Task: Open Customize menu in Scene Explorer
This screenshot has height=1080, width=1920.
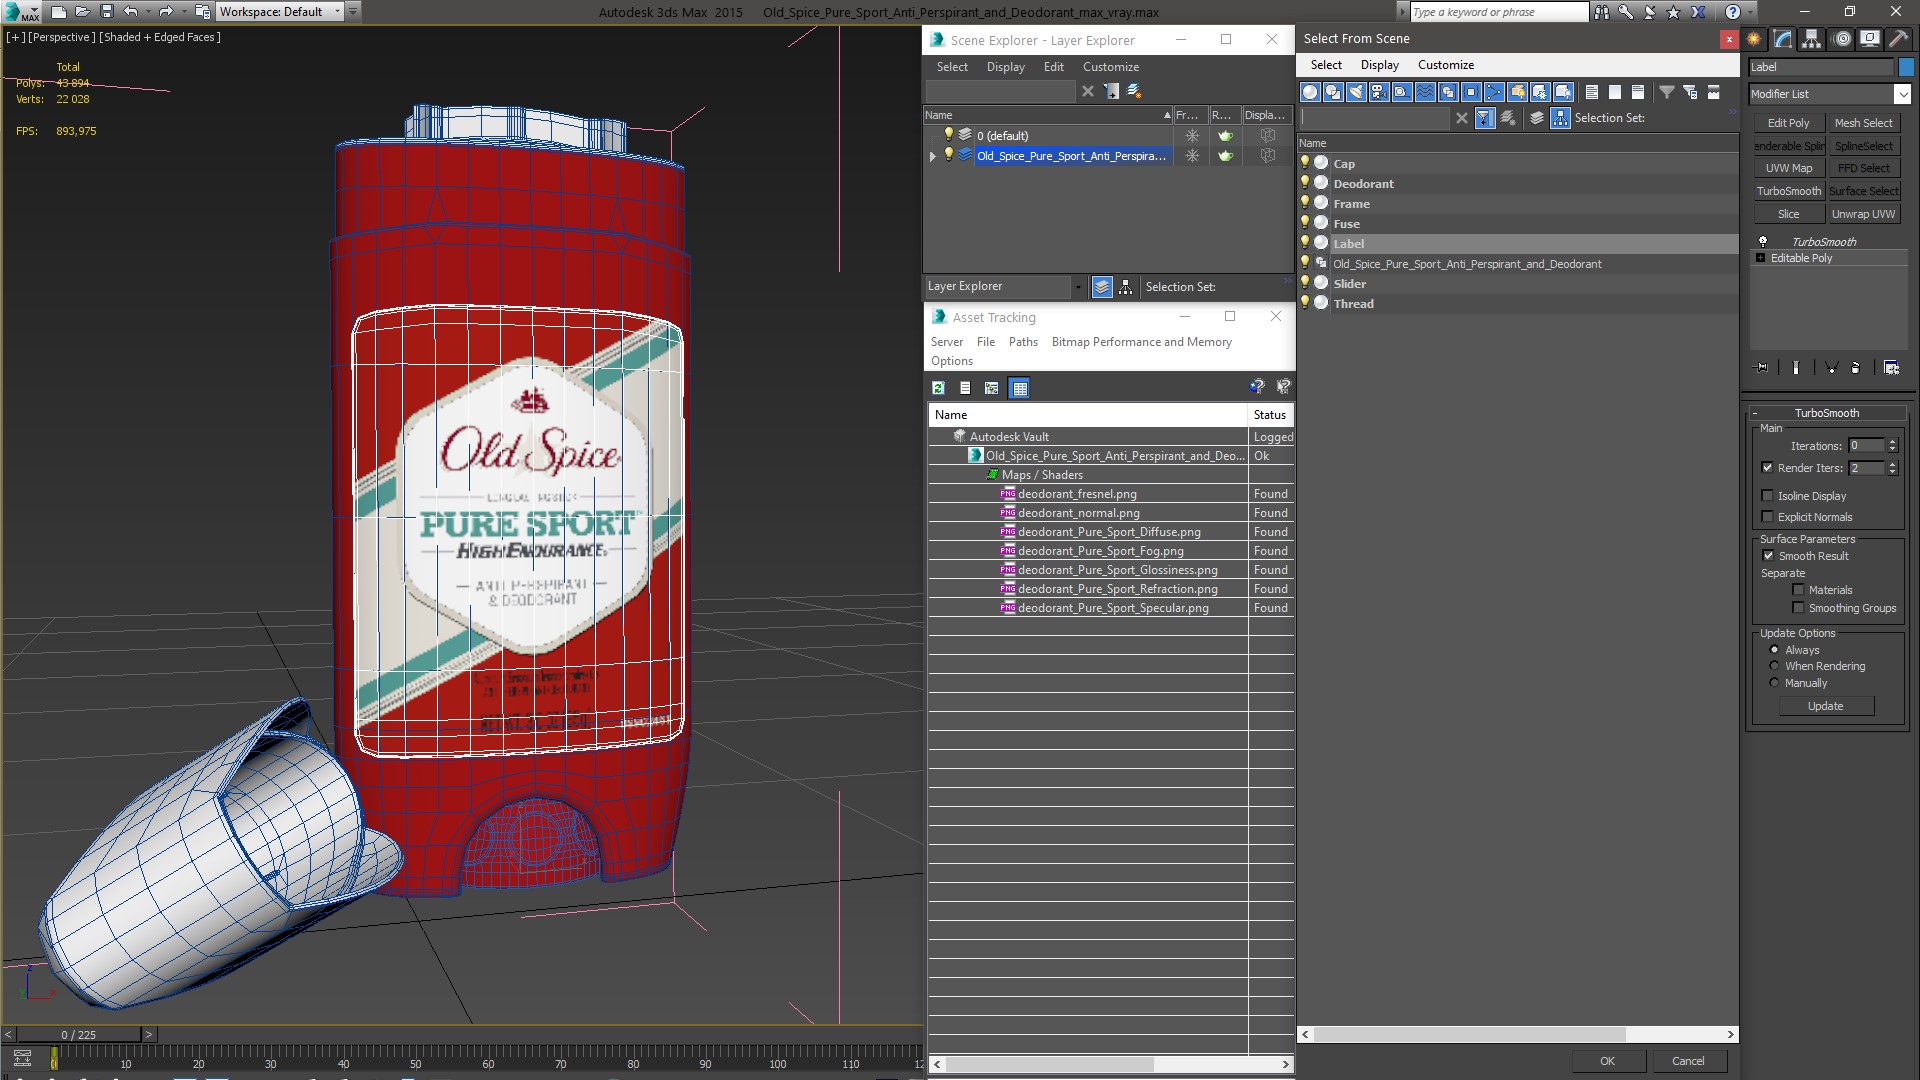Action: pyautogui.click(x=1110, y=67)
